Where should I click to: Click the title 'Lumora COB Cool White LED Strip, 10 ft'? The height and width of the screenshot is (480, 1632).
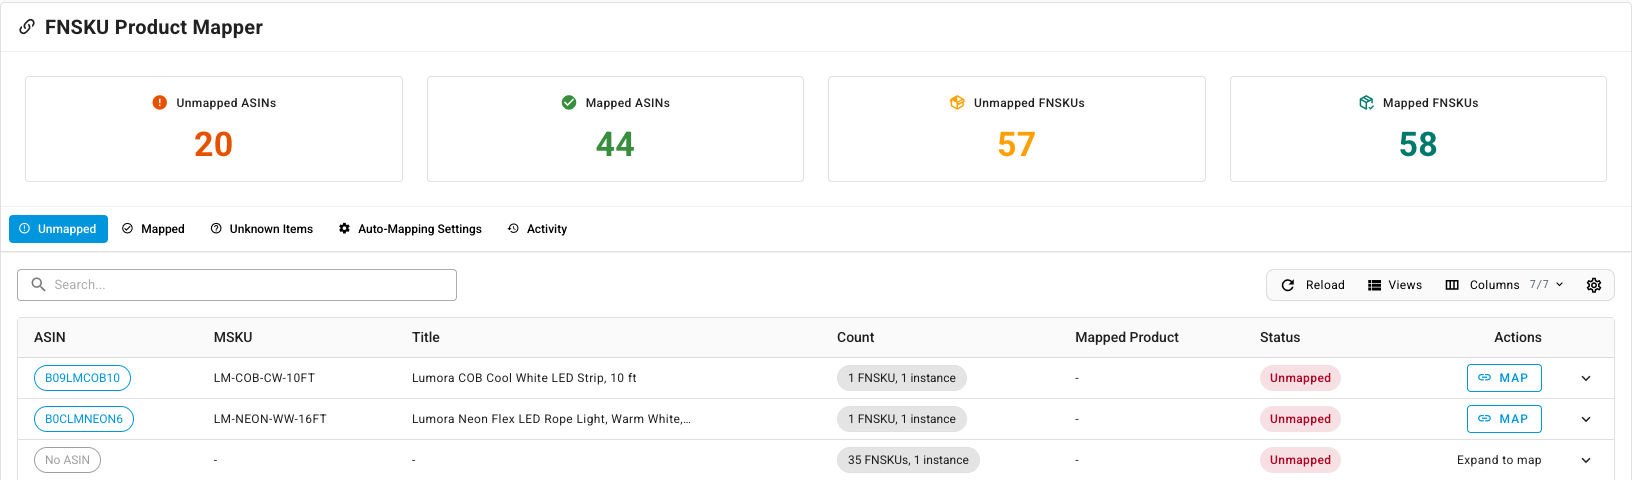pyautogui.click(x=524, y=378)
